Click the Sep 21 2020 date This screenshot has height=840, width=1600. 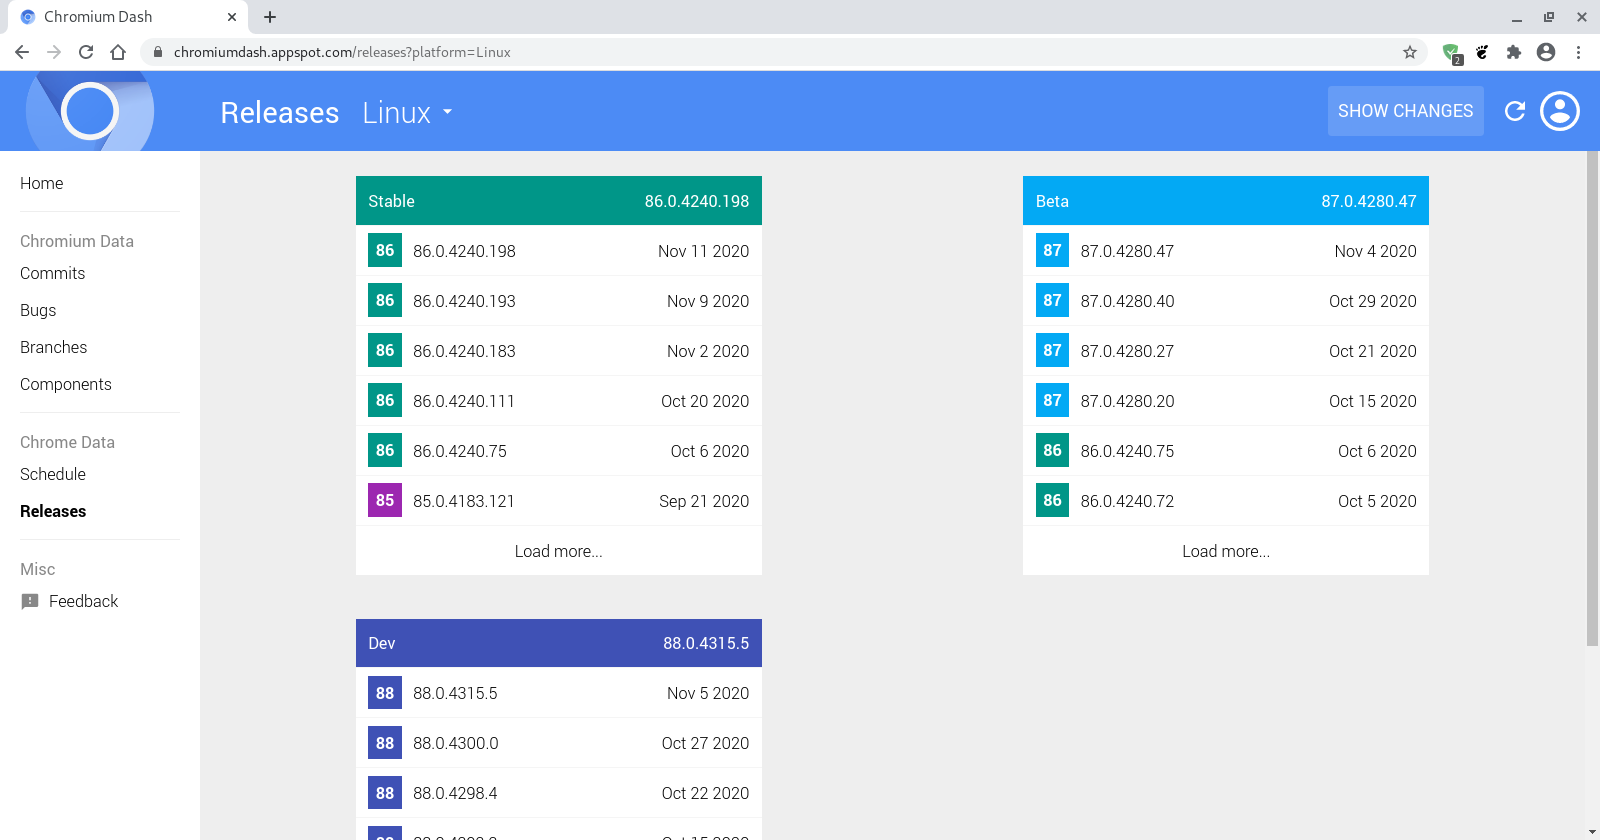click(x=704, y=501)
